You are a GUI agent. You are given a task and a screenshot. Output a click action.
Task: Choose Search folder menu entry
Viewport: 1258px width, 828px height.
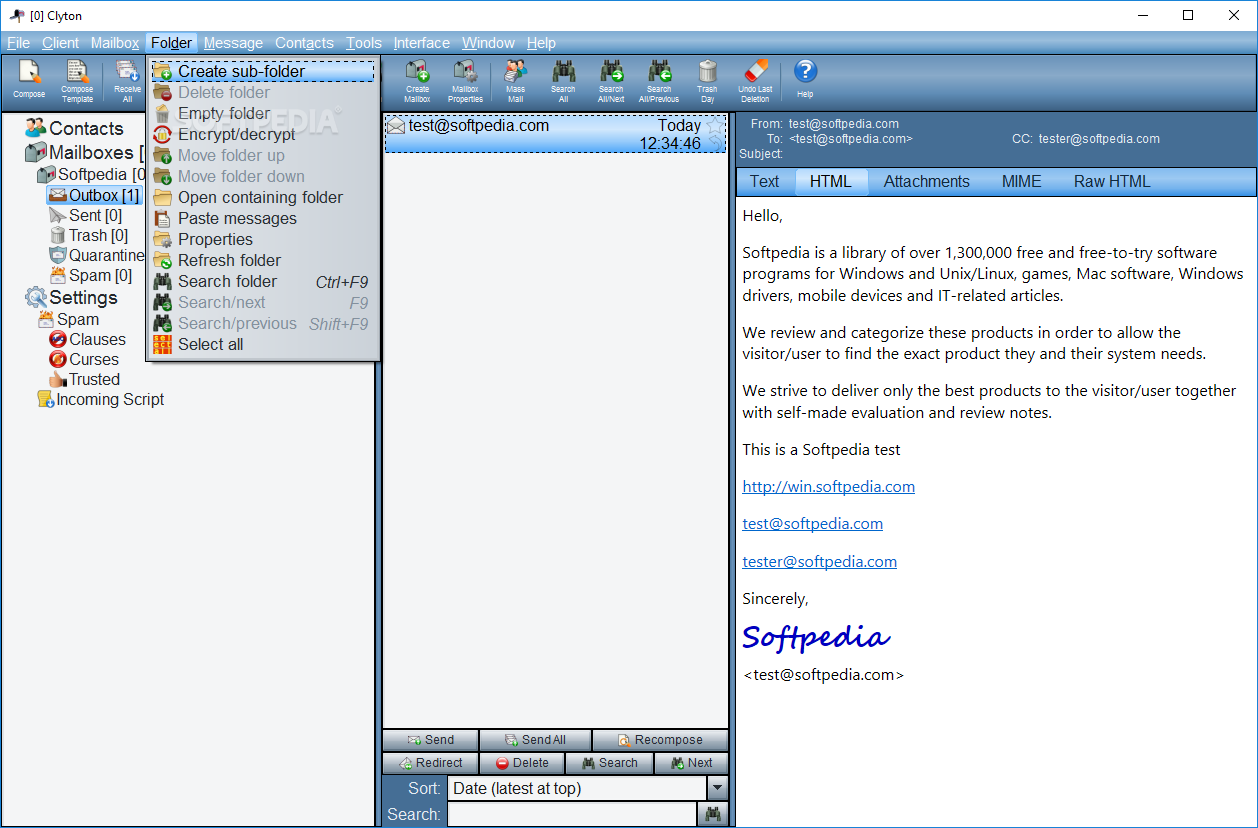pyautogui.click(x=263, y=281)
